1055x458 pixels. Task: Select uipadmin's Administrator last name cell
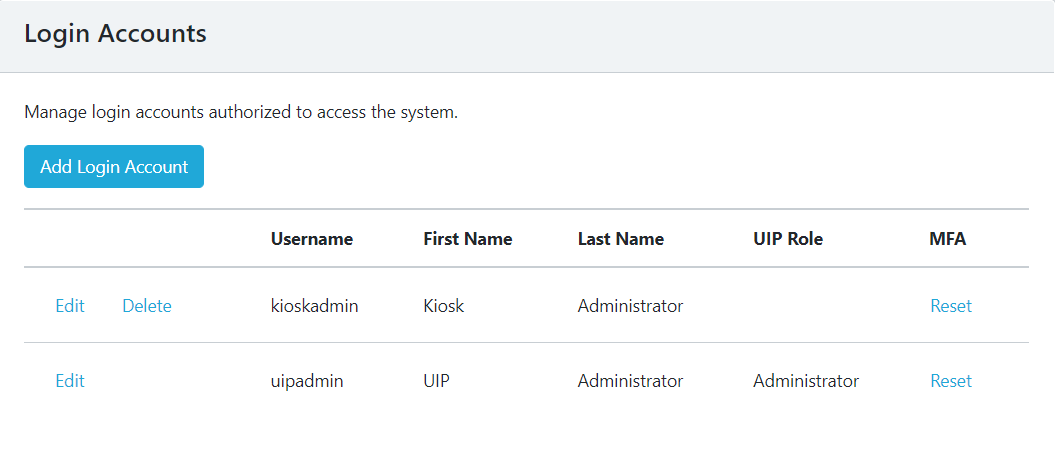[x=630, y=381]
